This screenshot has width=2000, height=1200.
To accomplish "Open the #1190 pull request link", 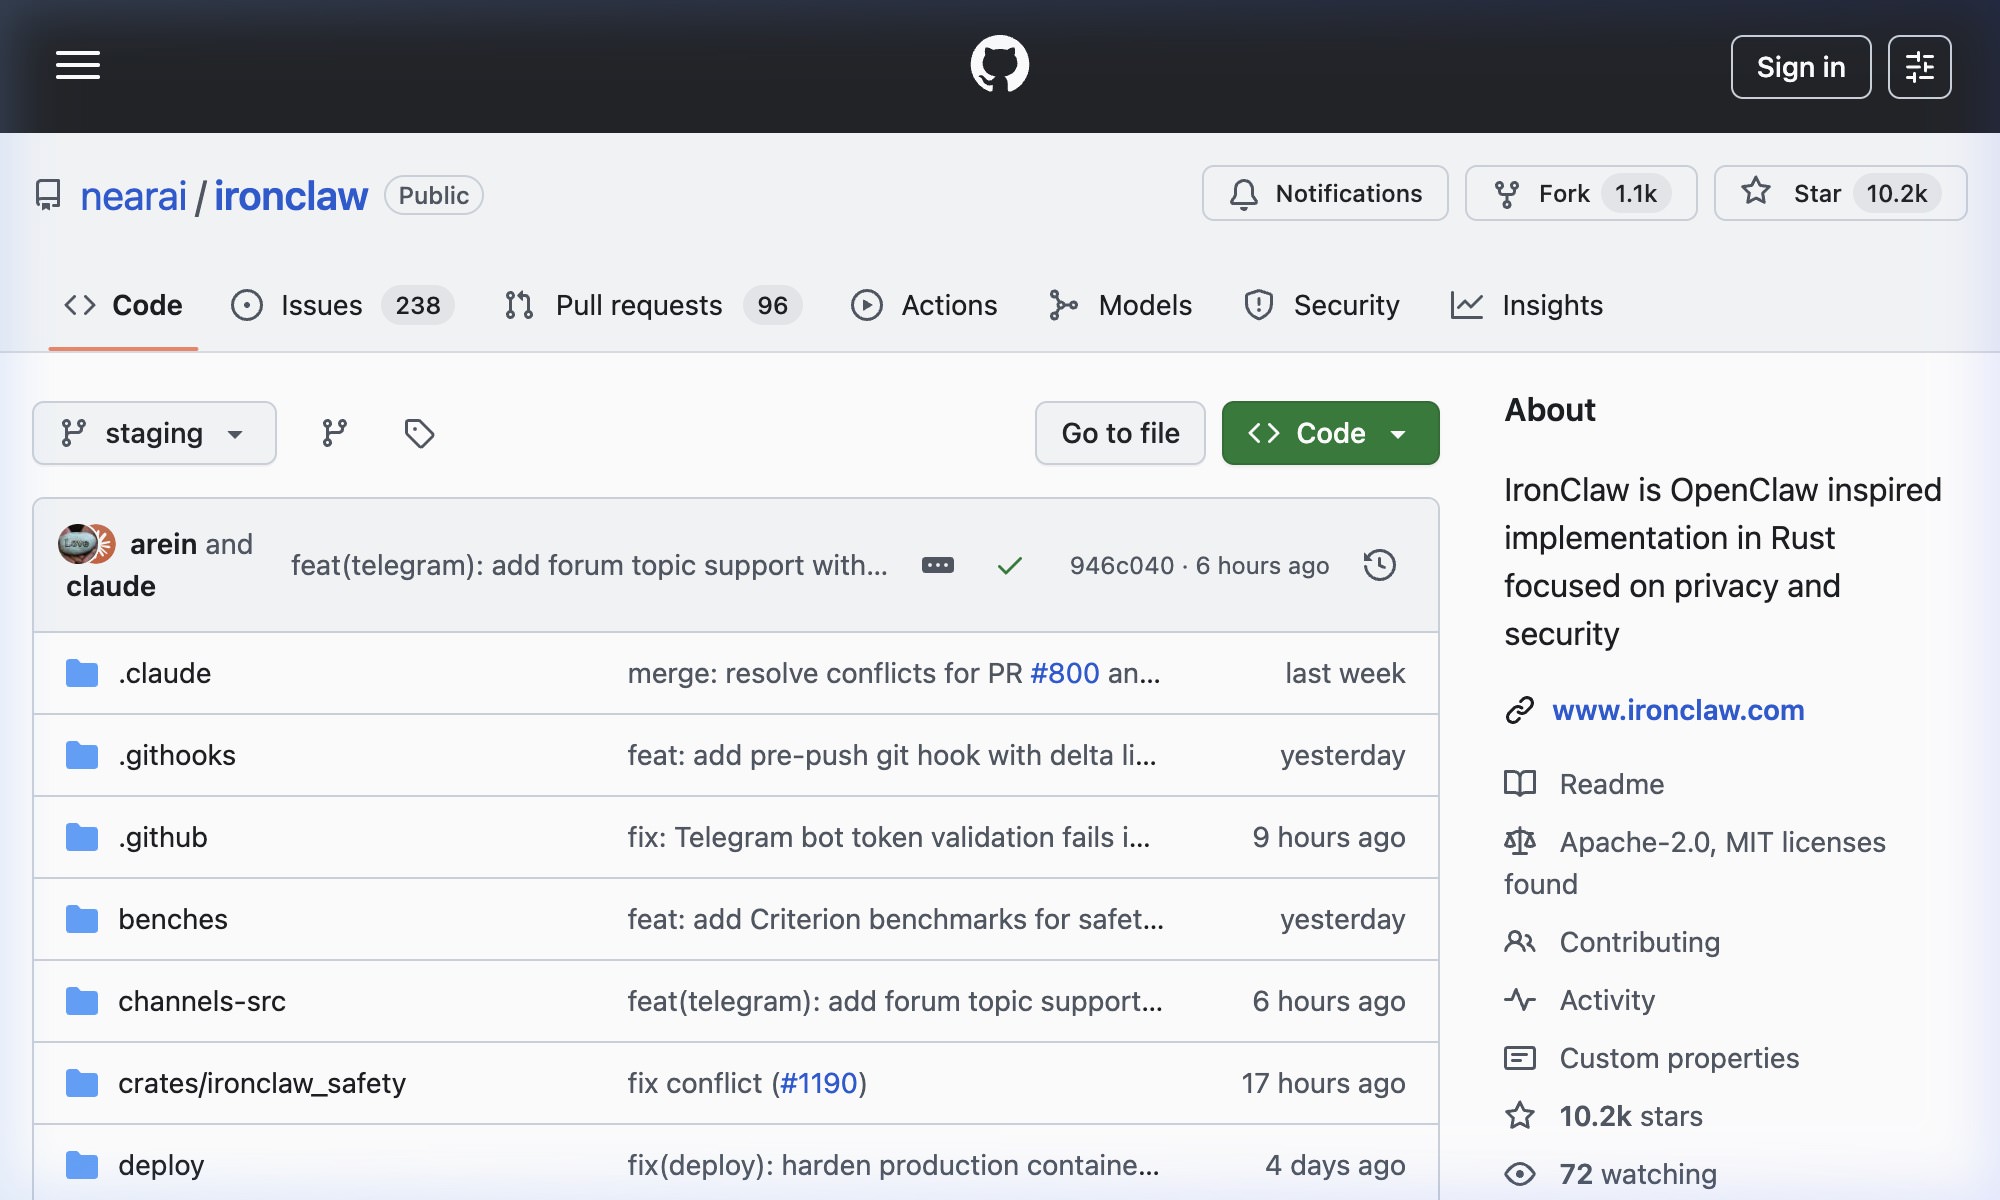I will pyautogui.click(x=819, y=1083).
